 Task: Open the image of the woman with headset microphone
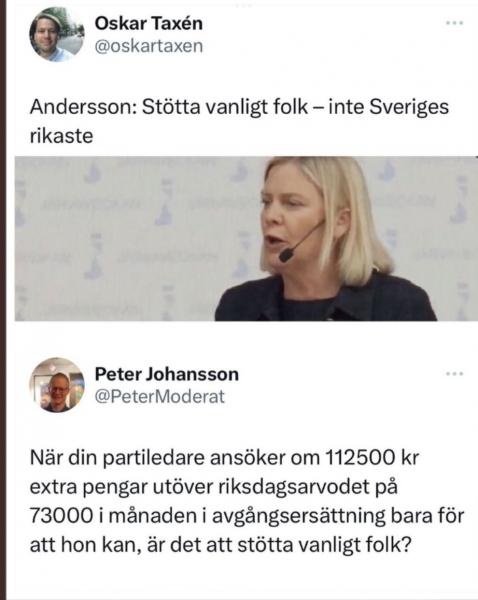coord(246,239)
